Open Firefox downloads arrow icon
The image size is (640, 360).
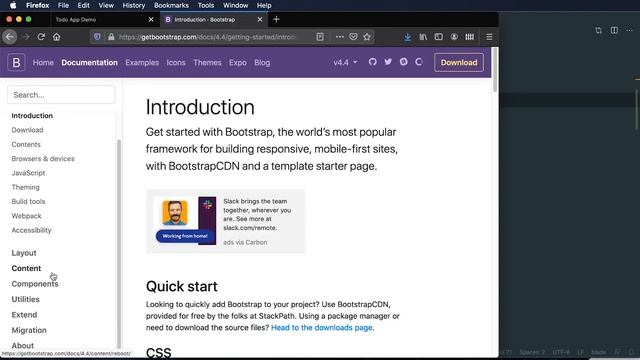407,37
